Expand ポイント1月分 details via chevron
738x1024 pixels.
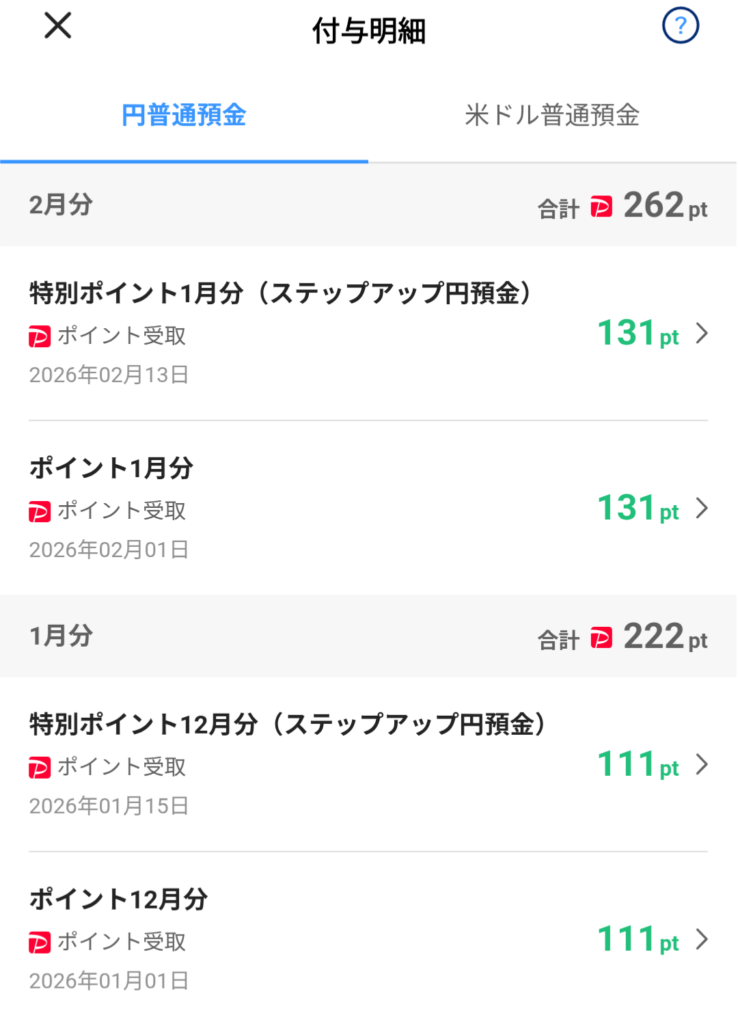pos(701,509)
